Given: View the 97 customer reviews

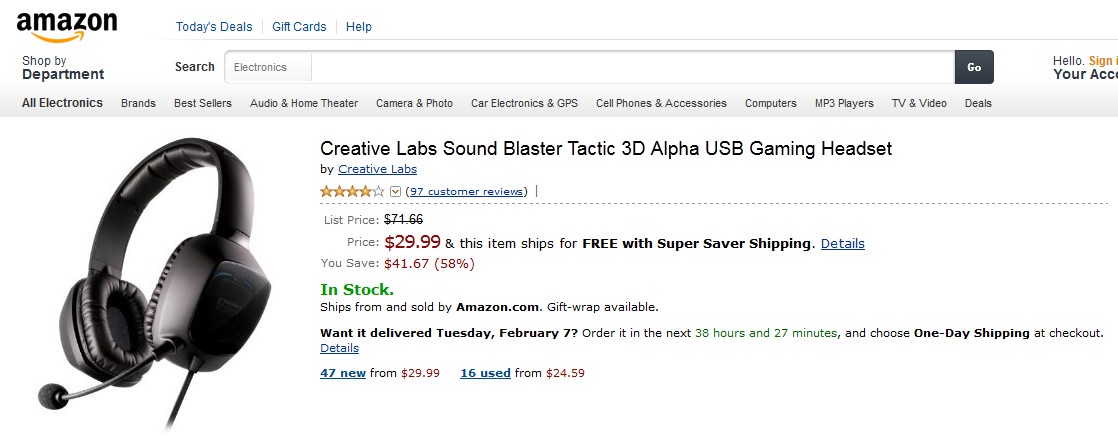Looking at the screenshot, I should pos(466,191).
